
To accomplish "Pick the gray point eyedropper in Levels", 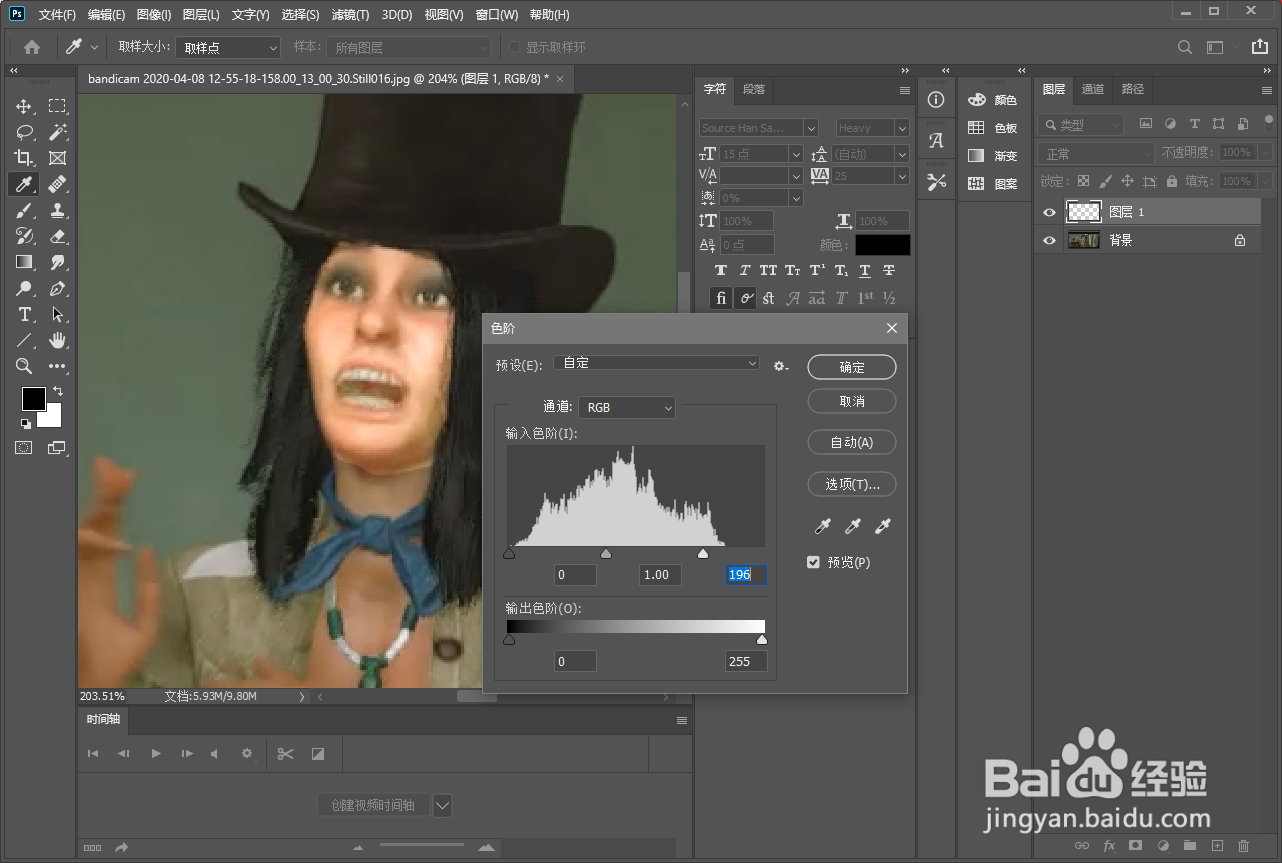I will point(853,526).
